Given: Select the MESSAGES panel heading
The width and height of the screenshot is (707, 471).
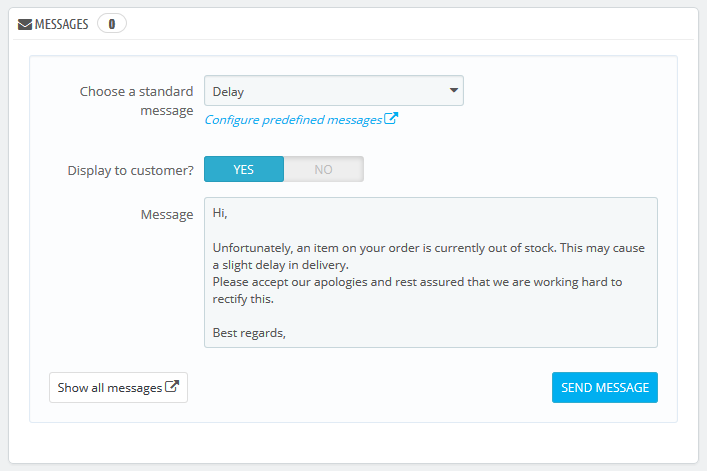Looking at the screenshot, I should tap(61, 24).
